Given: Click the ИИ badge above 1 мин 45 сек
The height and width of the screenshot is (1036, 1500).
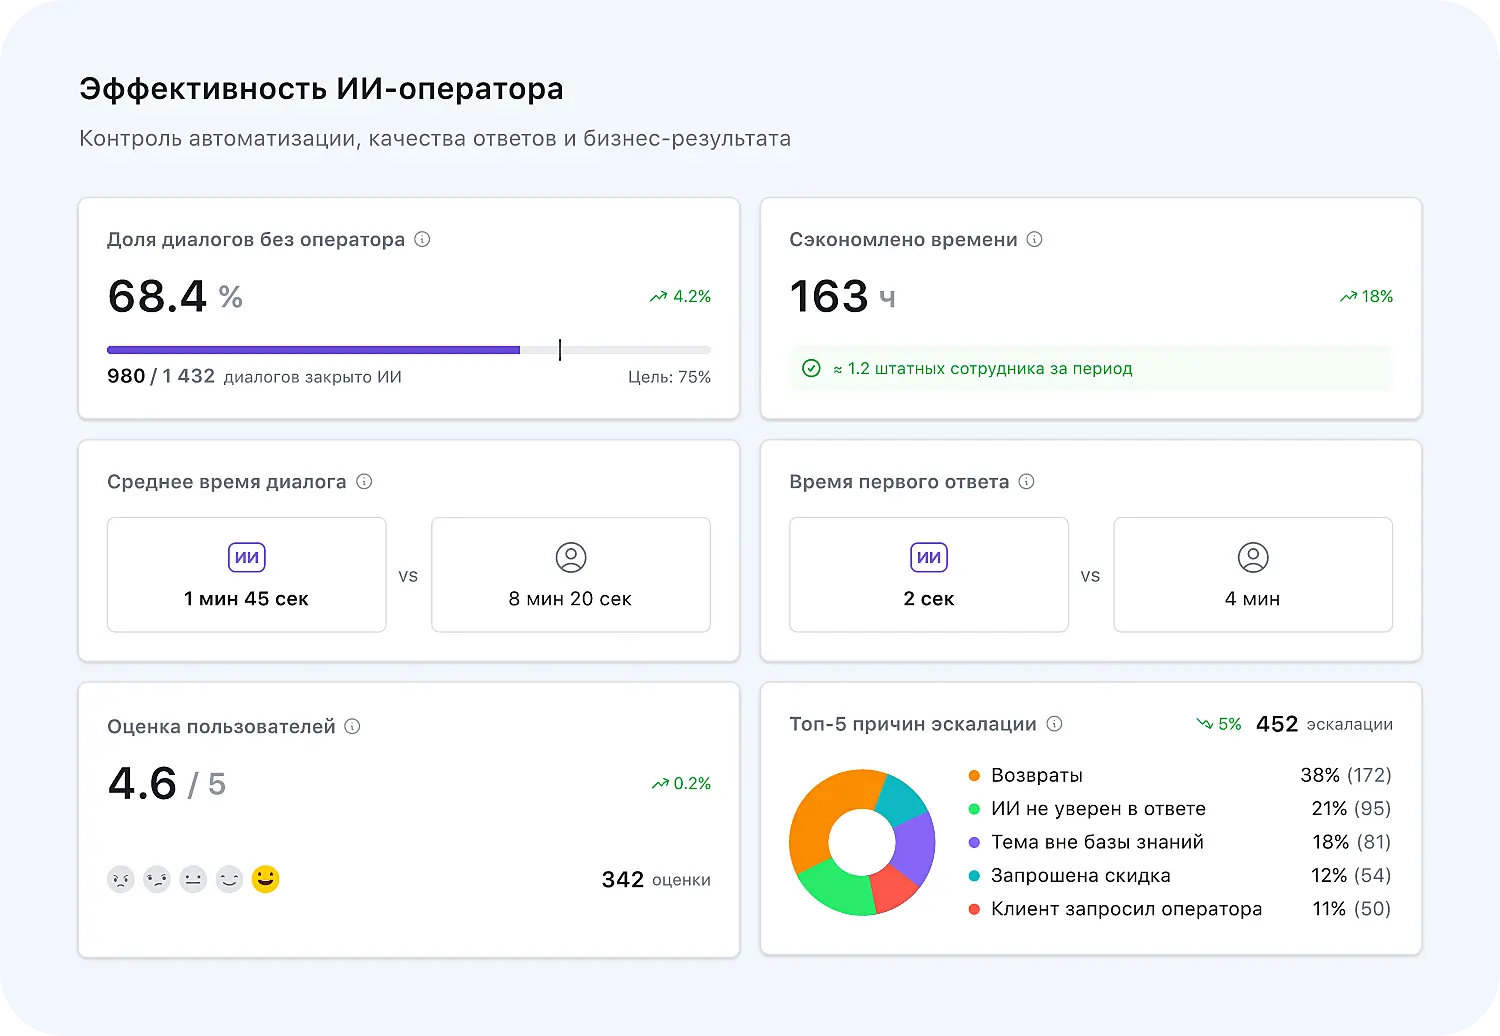Looking at the screenshot, I should [x=247, y=557].
